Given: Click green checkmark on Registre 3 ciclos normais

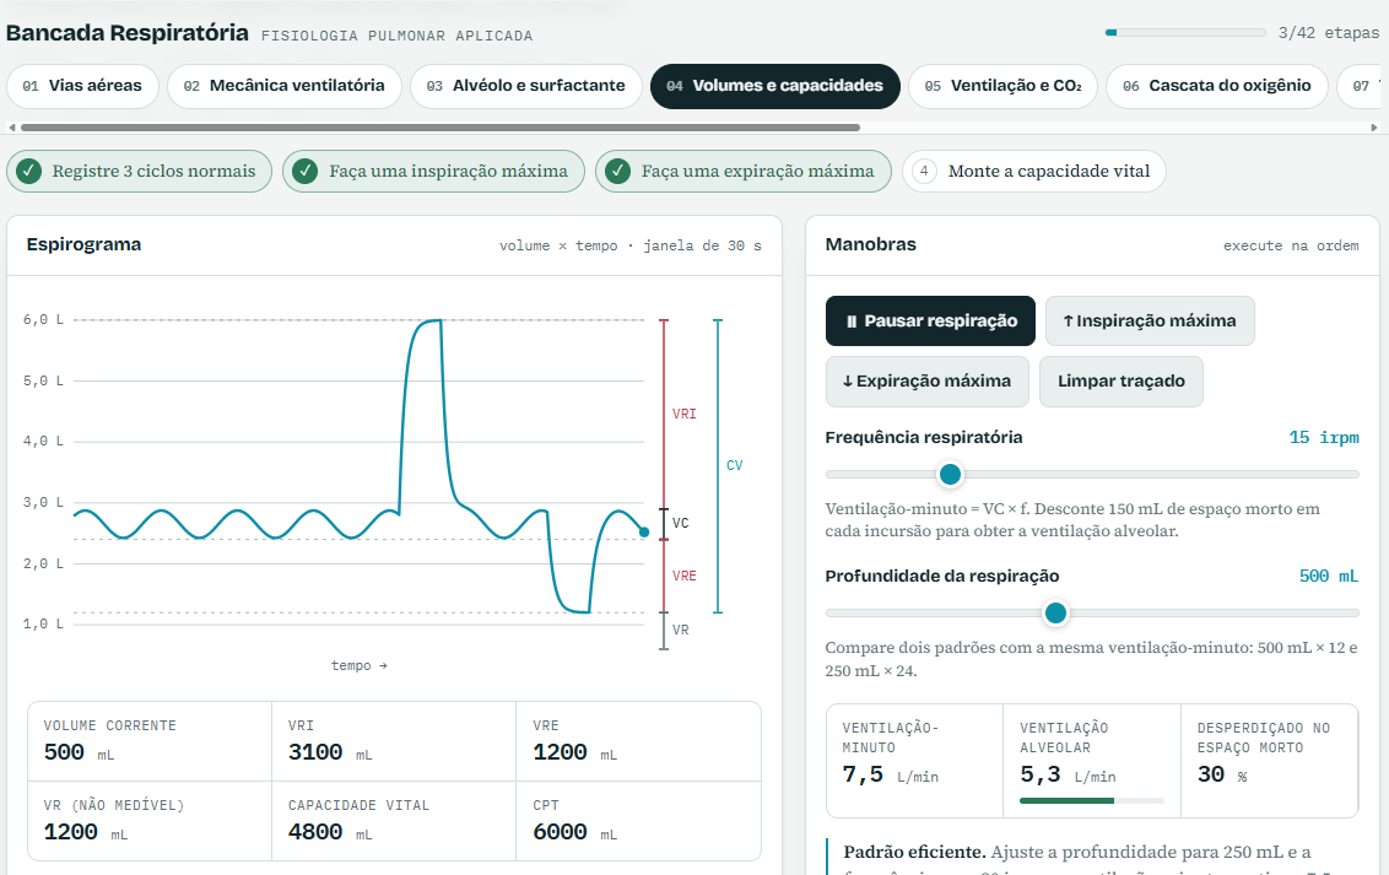Looking at the screenshot, I should pyautogui.click(x=30, y=171).
